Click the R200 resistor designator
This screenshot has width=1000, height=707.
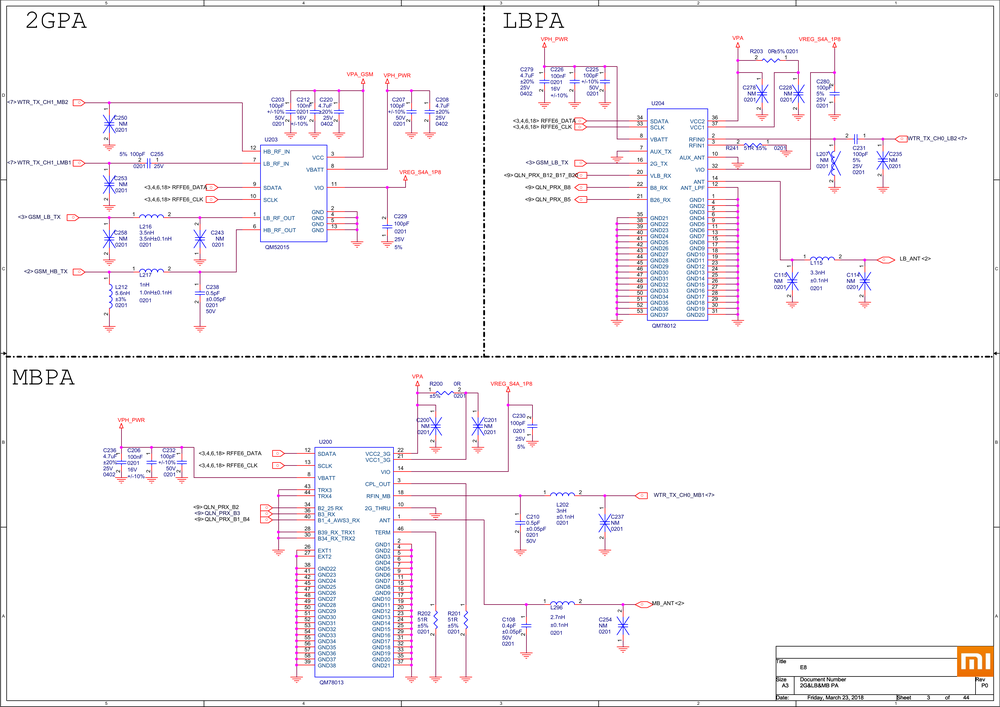coord(436,384)
